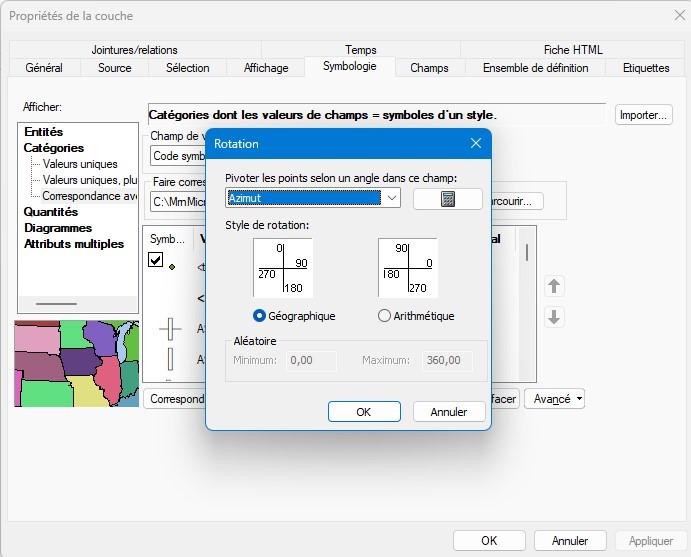Close the Propriétés de la couche window
This screenshot has height=557, width=691.
coord(666,16)
